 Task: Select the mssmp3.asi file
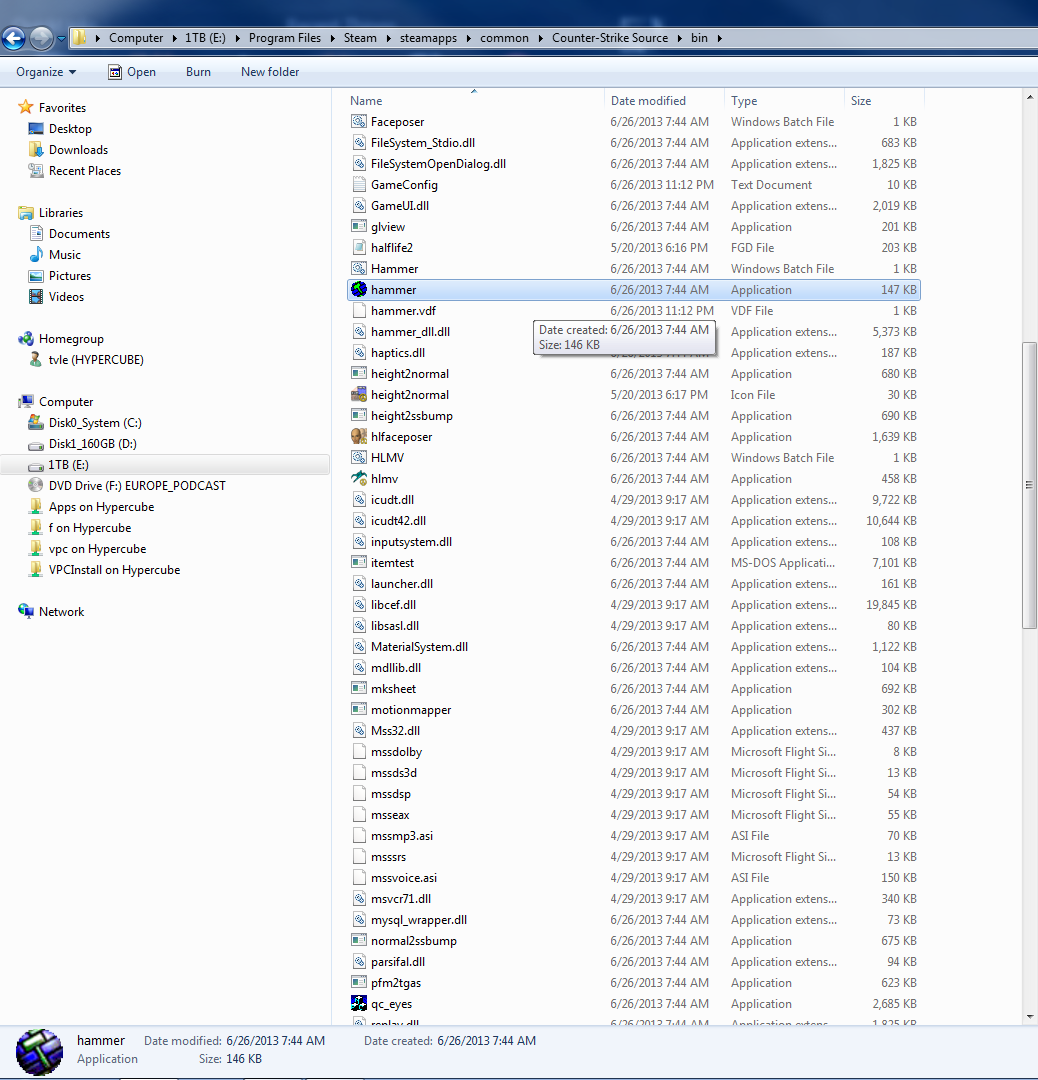634,835
